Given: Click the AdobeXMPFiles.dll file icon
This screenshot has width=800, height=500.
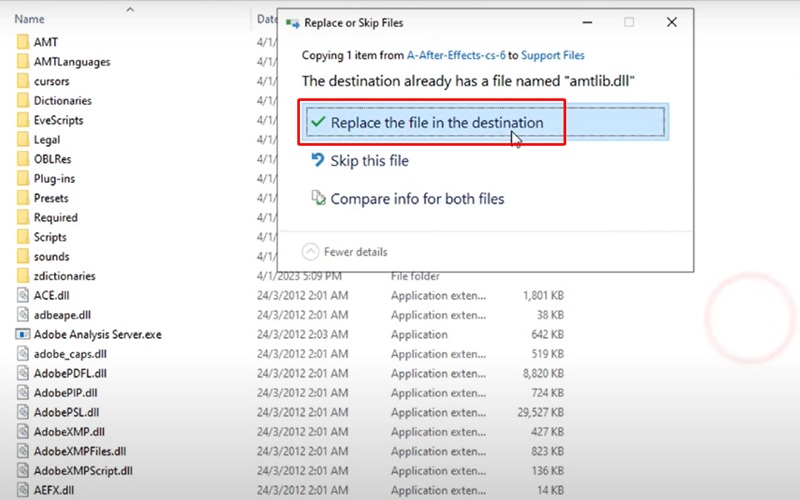Looking at the screenshot, I should tap(23, 451).
